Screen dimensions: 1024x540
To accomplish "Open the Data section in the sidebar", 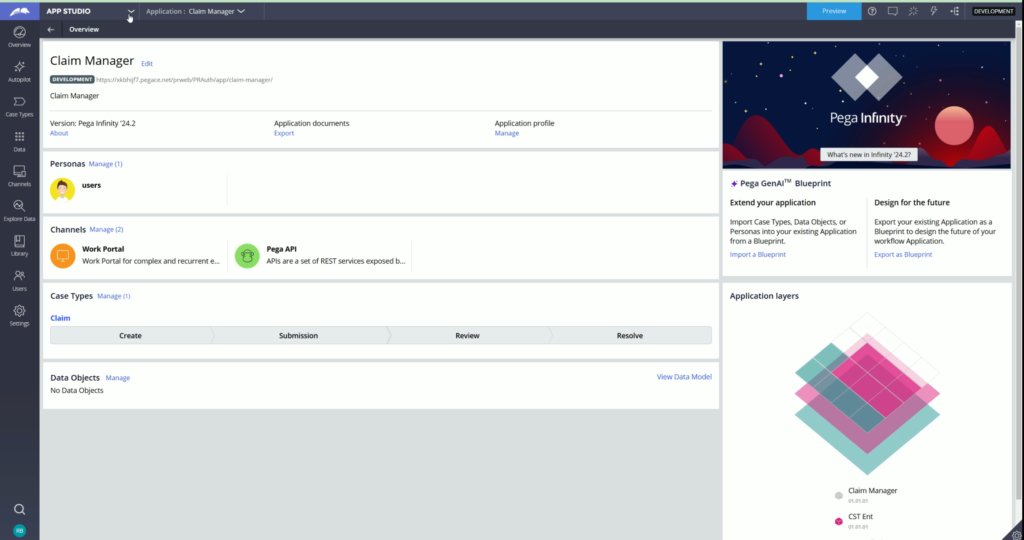I will 20,141.
